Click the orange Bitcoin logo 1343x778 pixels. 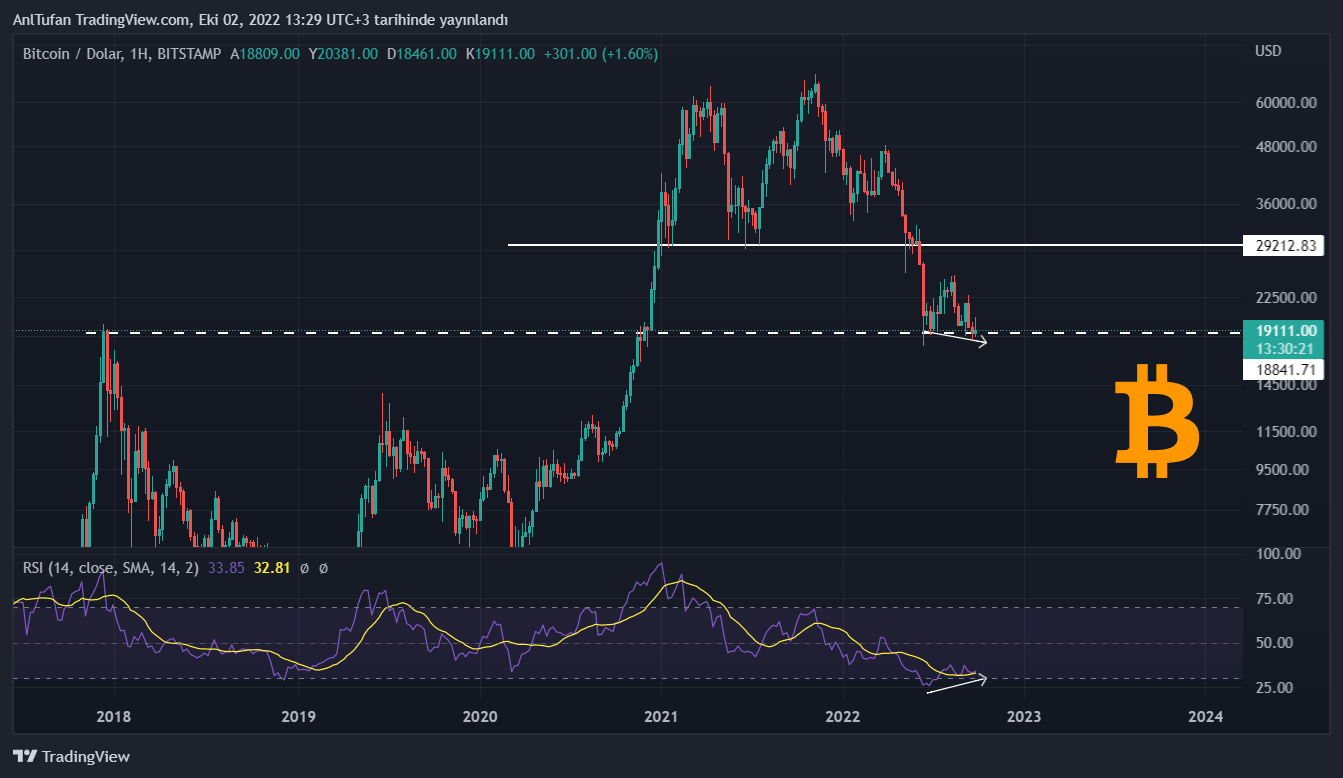pos(1157,421)
